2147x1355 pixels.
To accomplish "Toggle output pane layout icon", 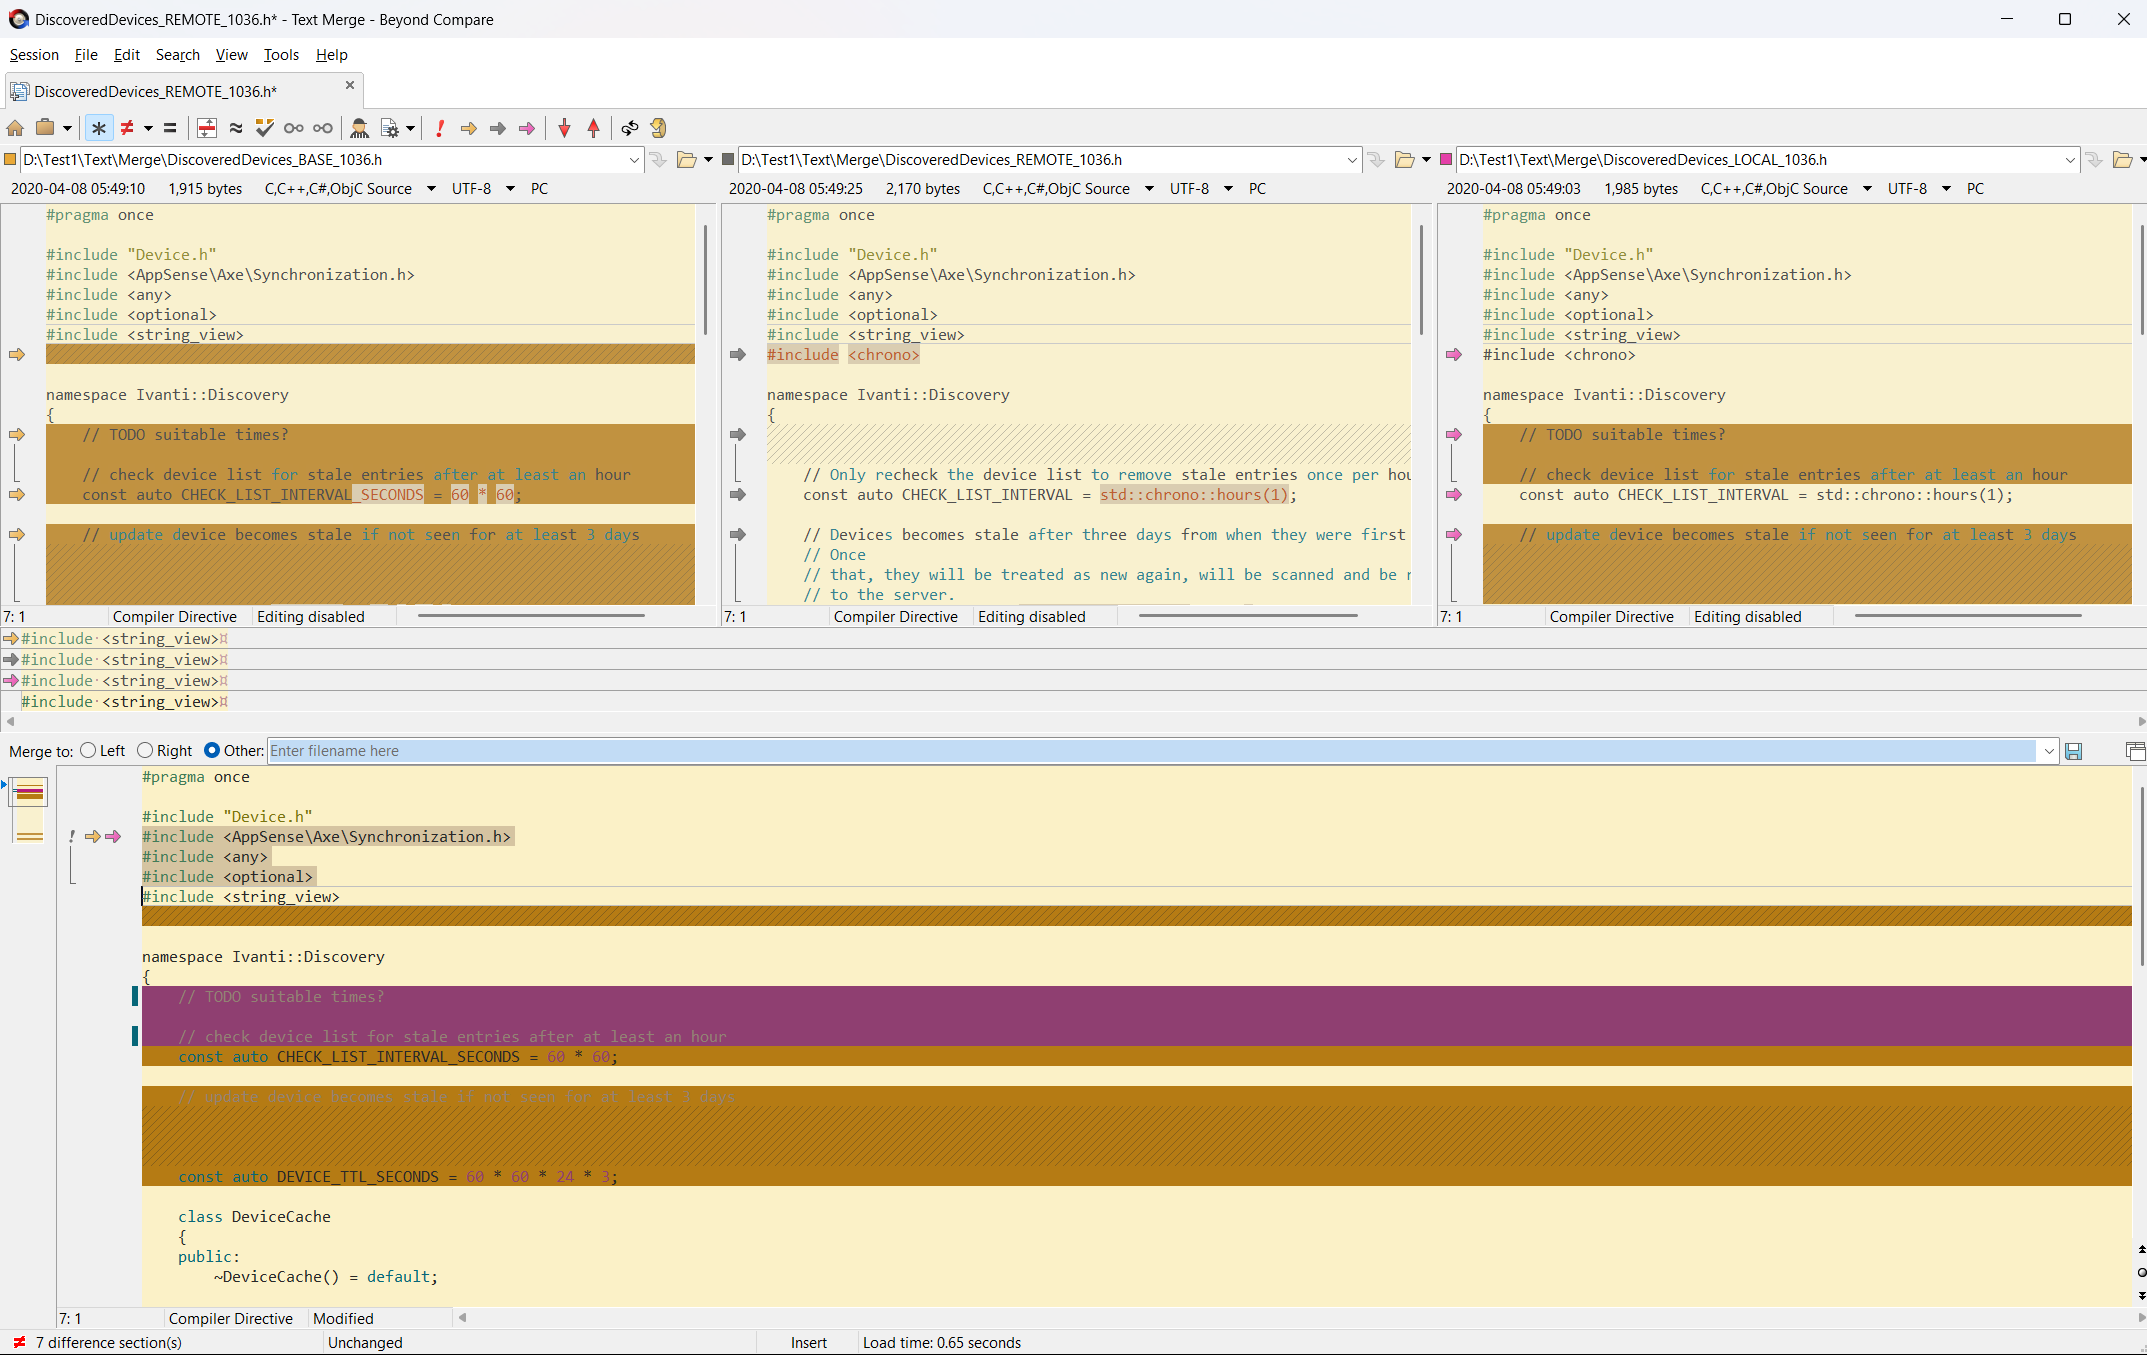I will coord(2135,751).
